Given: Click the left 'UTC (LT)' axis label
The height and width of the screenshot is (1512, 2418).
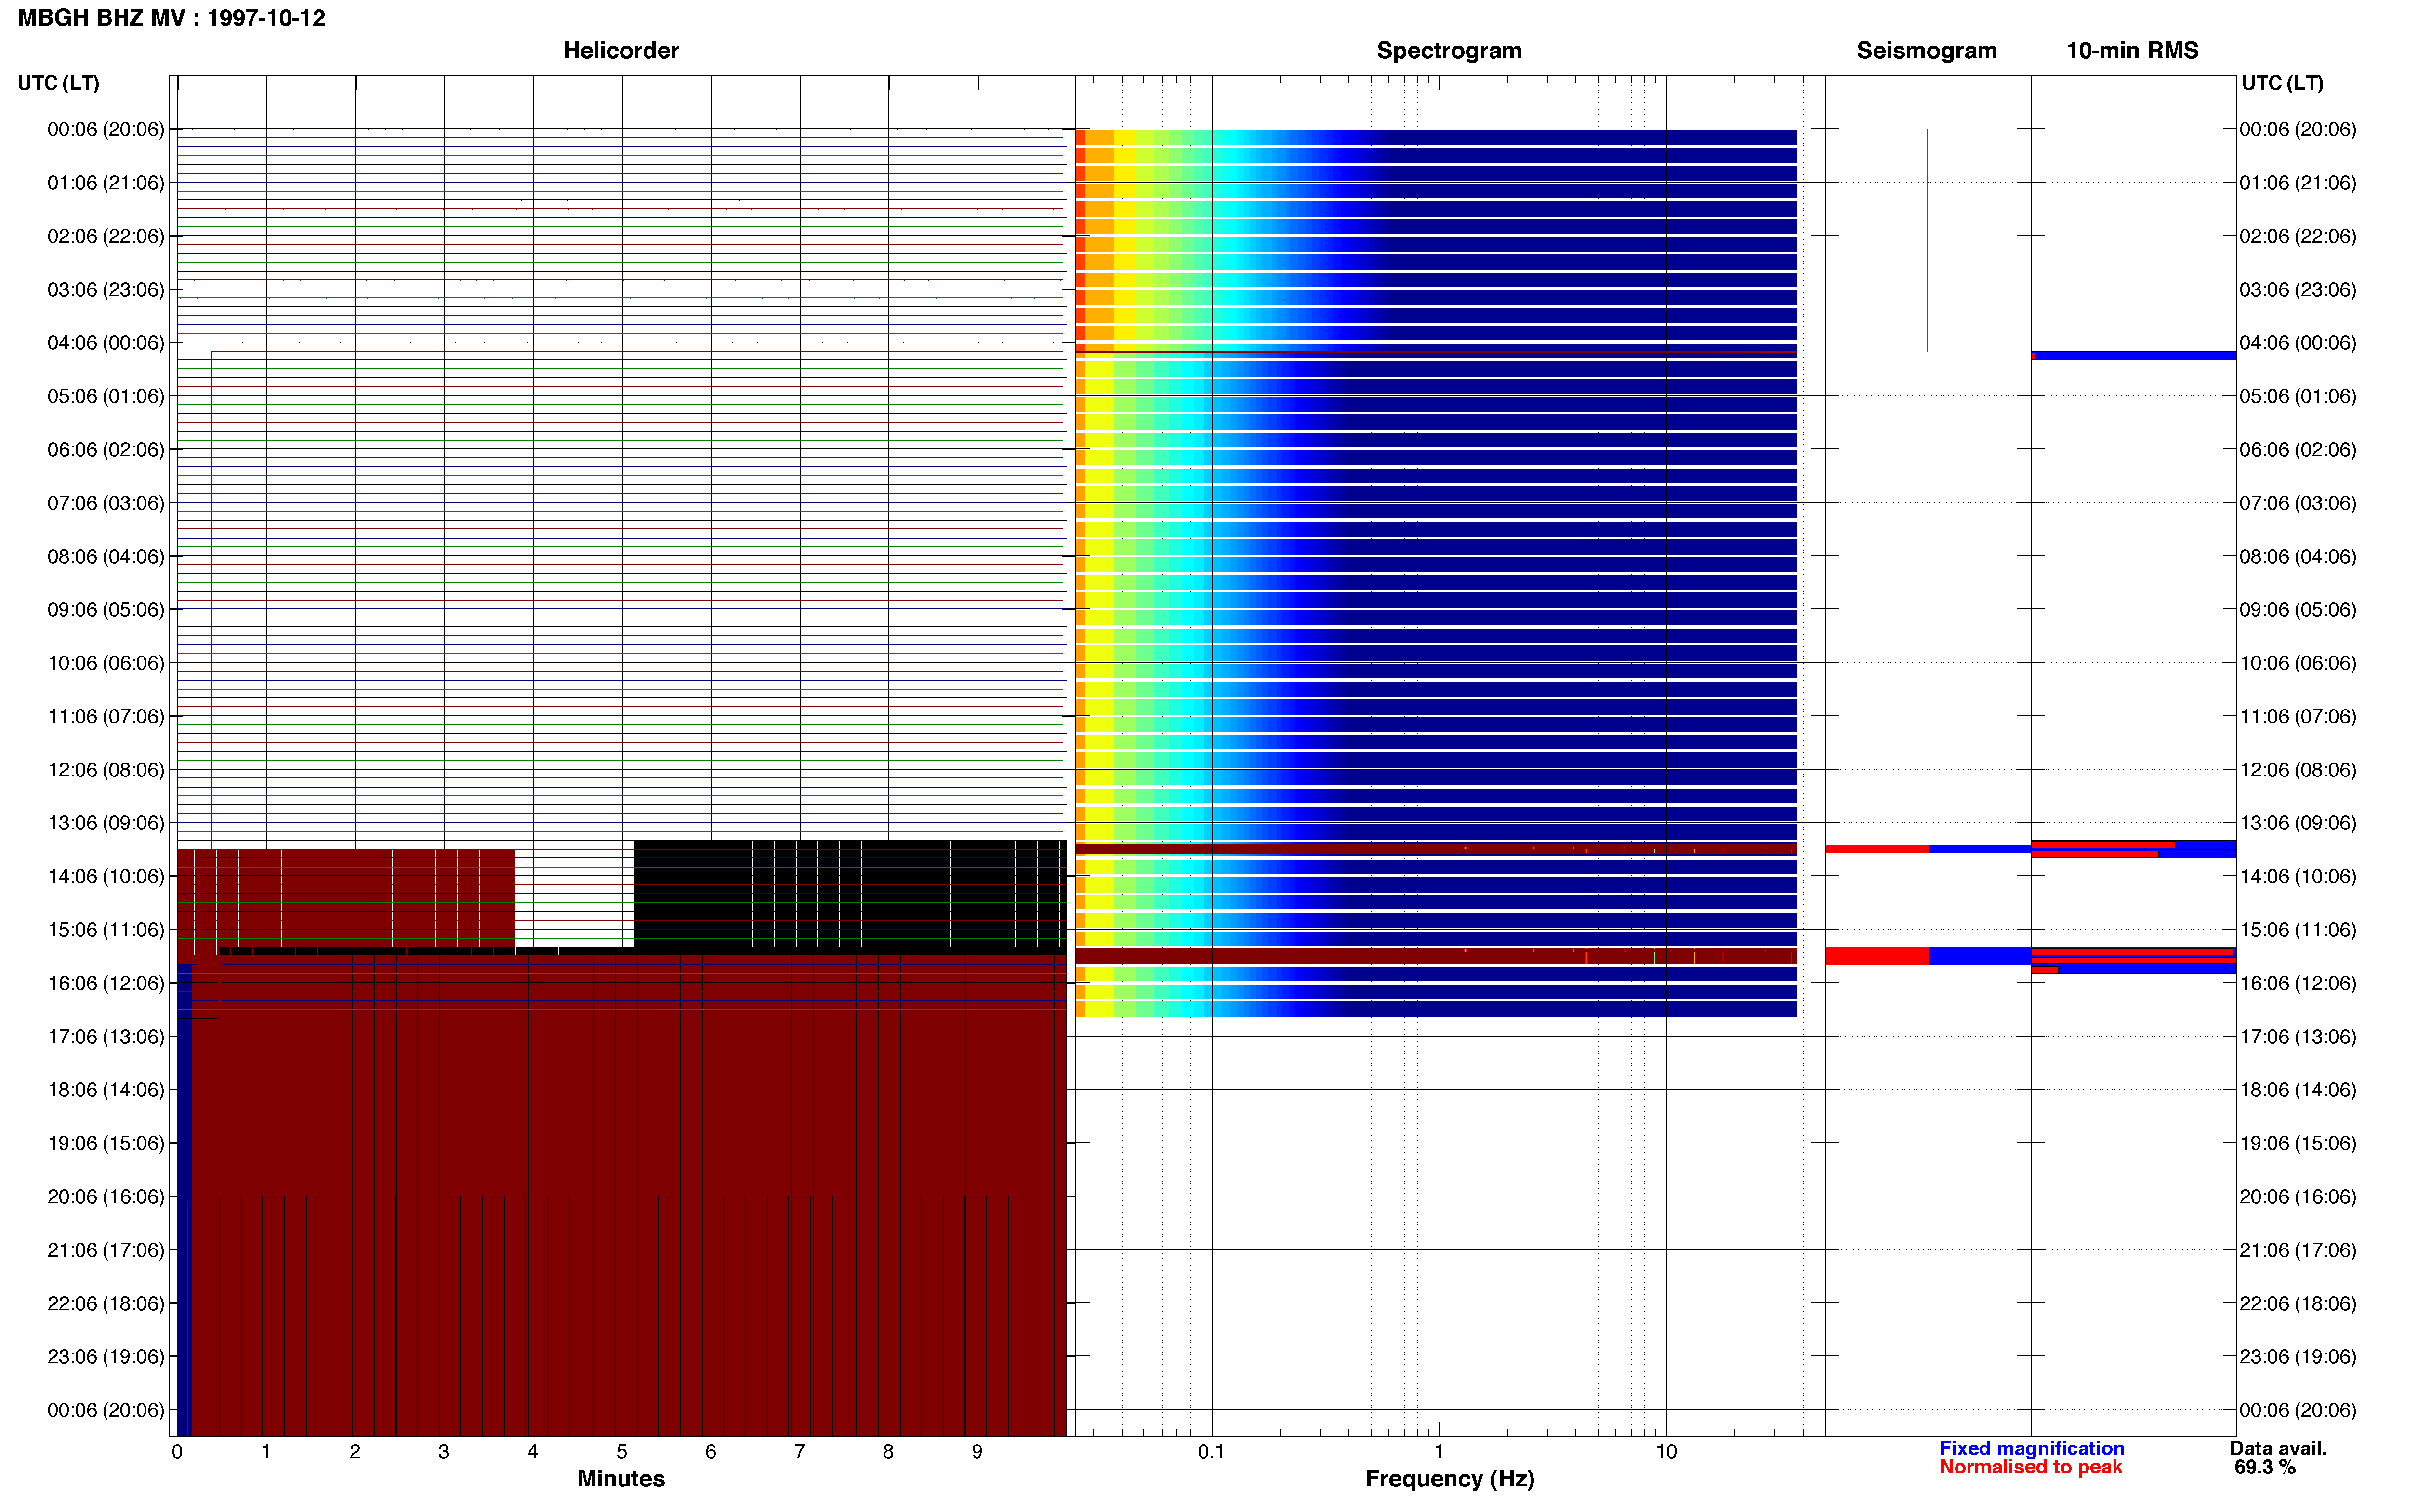Looking at the screenshot, I should [58, 83].
